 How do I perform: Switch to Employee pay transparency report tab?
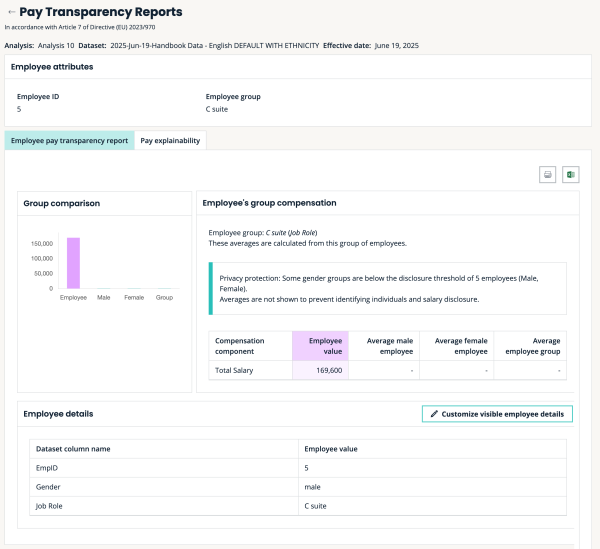[x=69, y=141]
